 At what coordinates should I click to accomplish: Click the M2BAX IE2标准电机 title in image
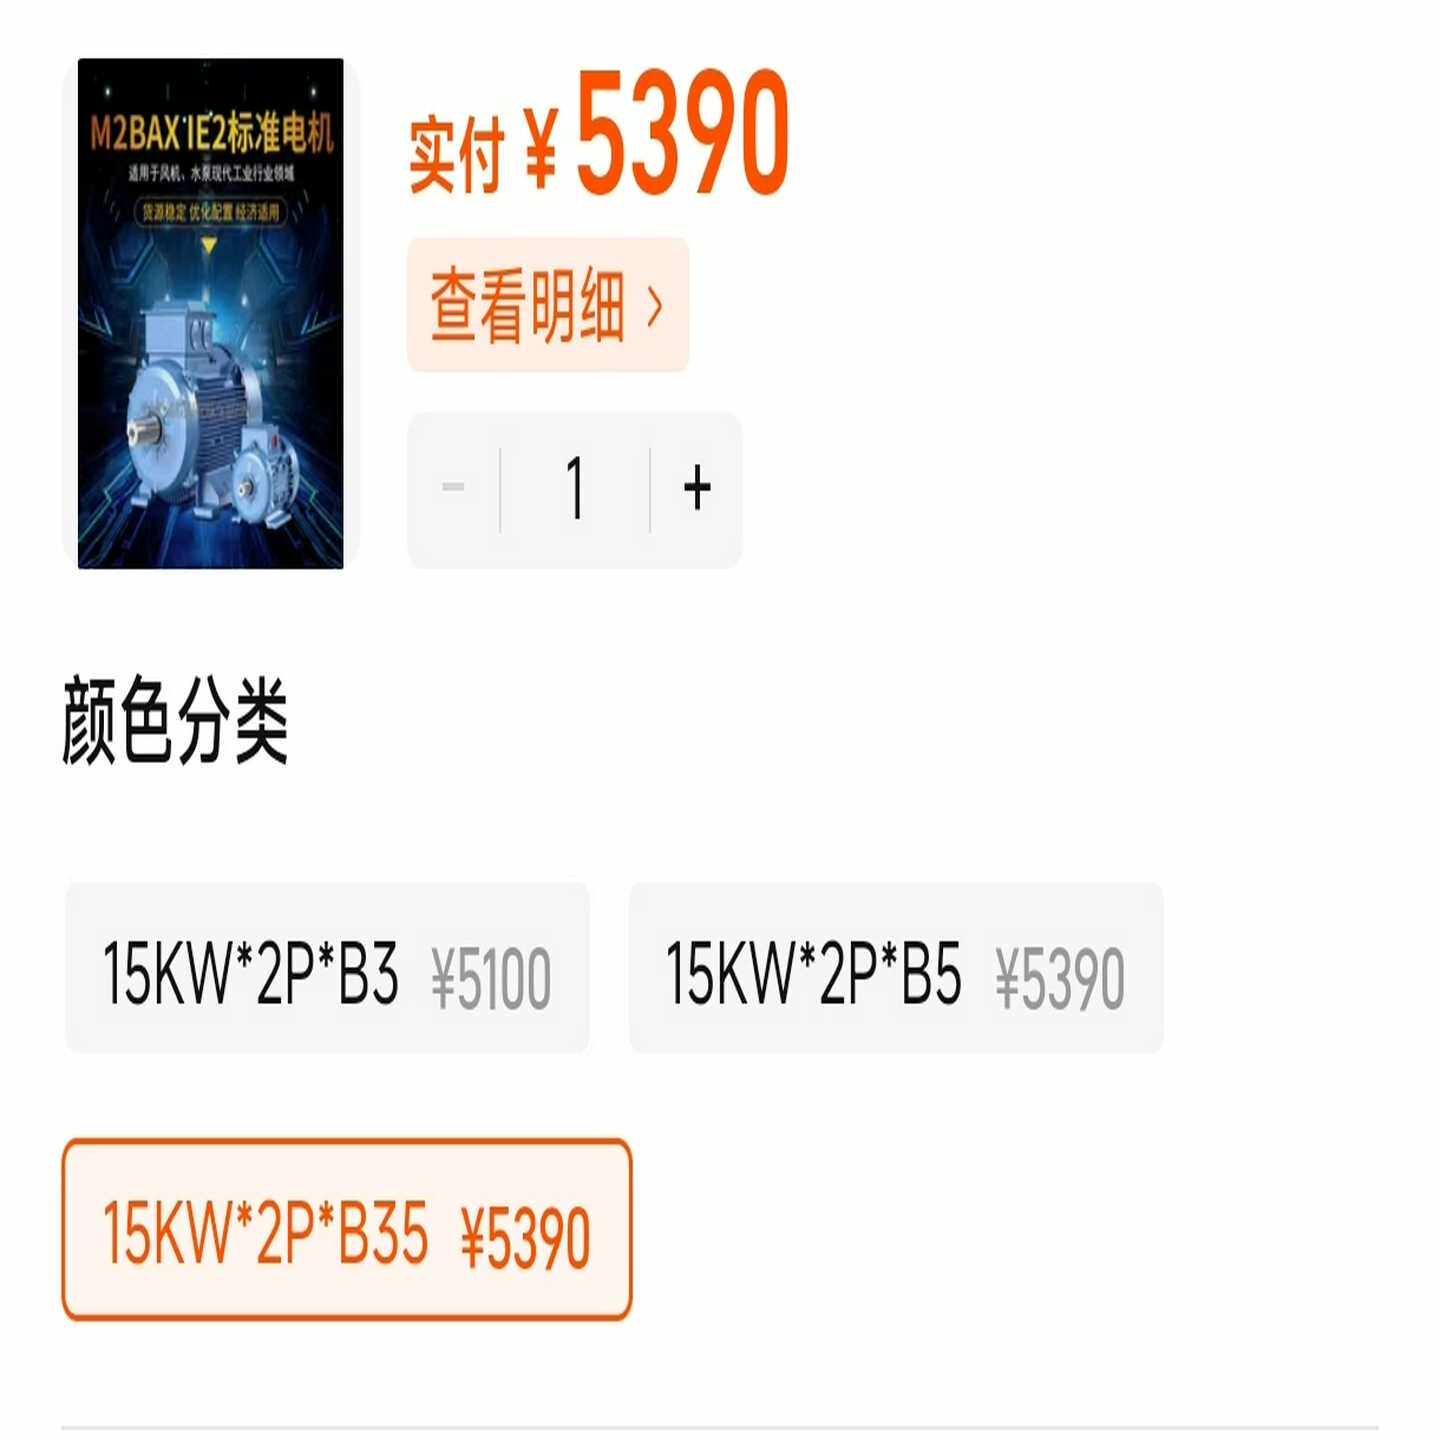coord(211,132)
